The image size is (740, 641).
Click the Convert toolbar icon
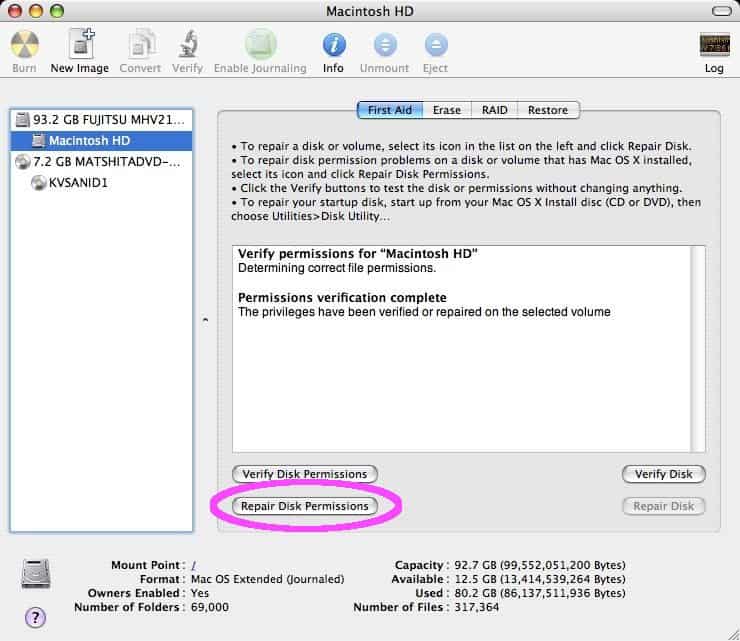pos(140,45)
